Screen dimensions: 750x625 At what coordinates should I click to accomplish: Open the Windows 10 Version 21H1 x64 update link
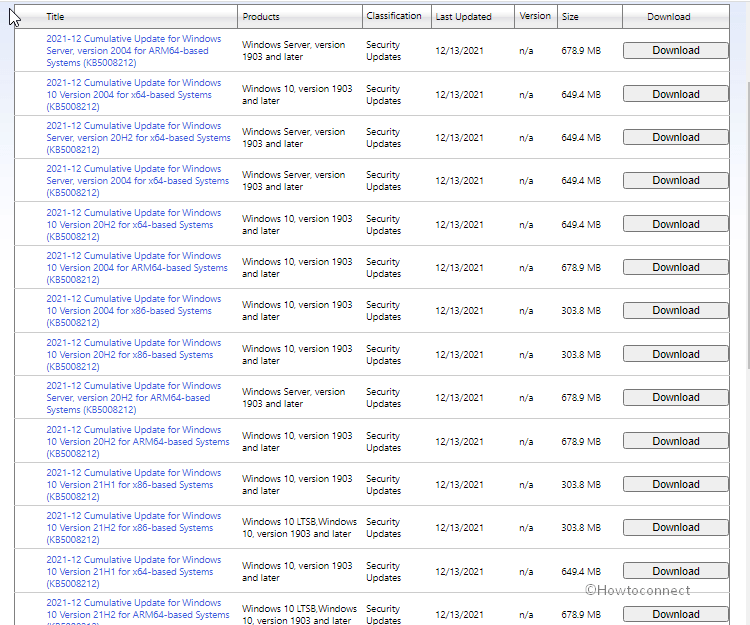point(133,572)
